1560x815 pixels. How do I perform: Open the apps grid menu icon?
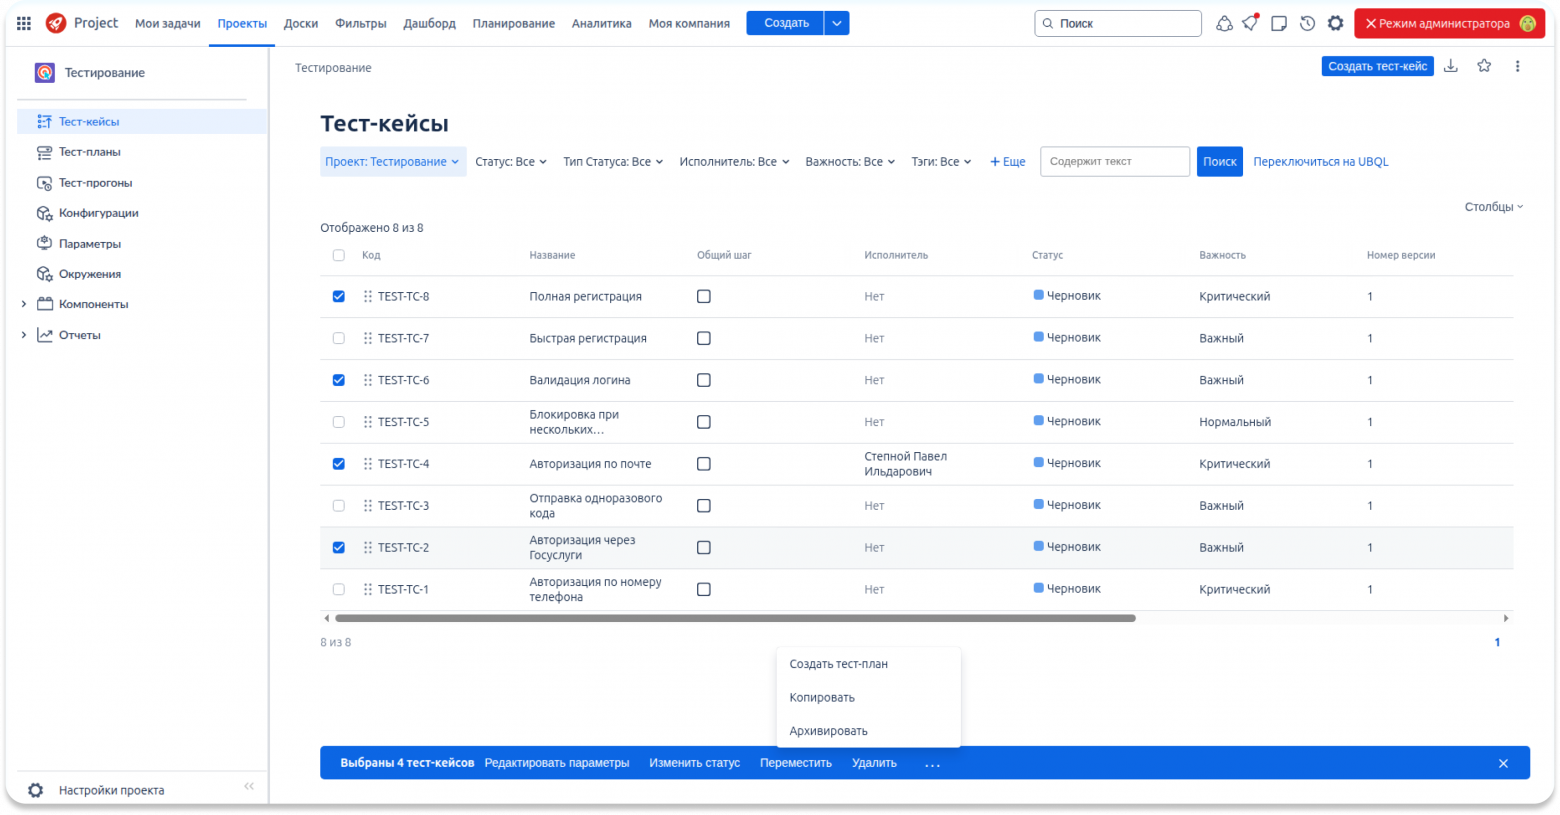(24, 23)
